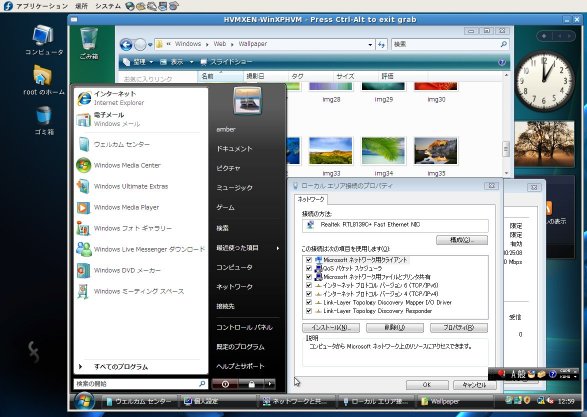
Task: Click the Start menu power button
Action: pos(225,384)
